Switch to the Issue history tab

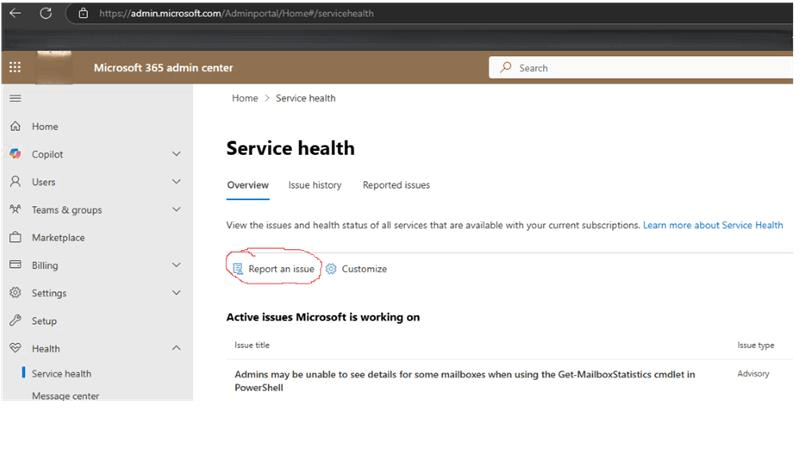314,185
